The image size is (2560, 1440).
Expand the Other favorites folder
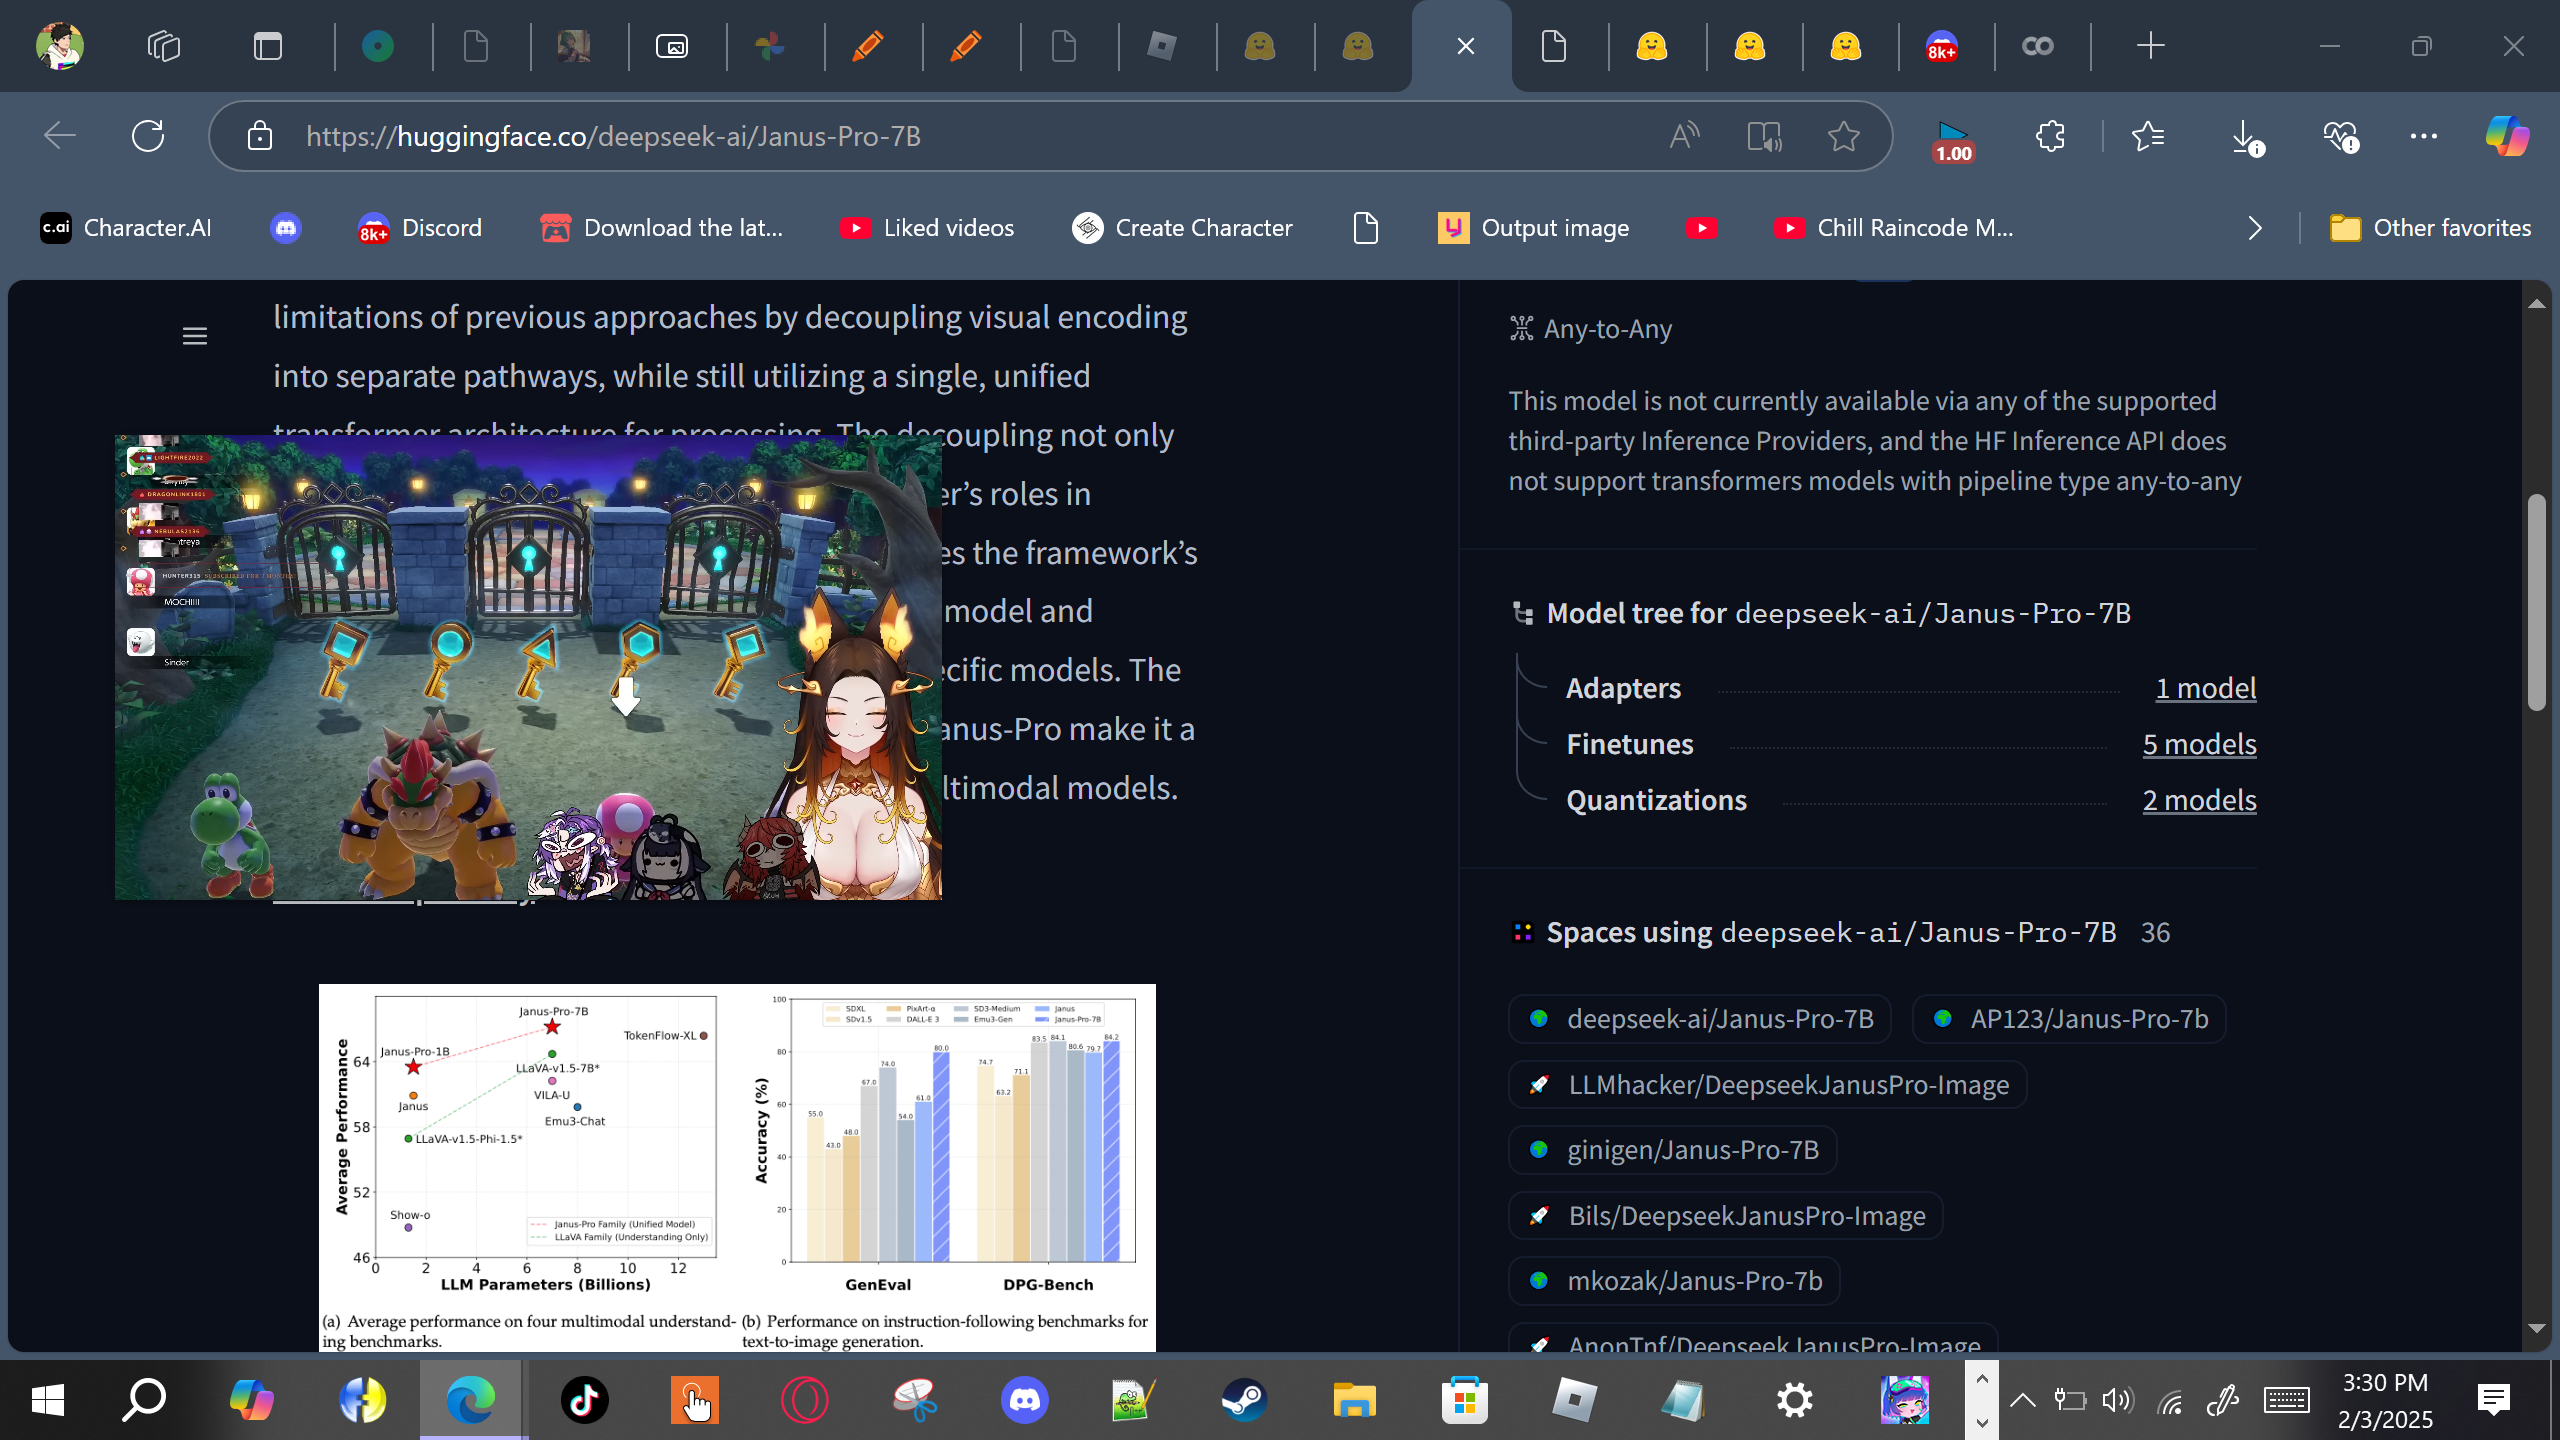coord(2430,228)
